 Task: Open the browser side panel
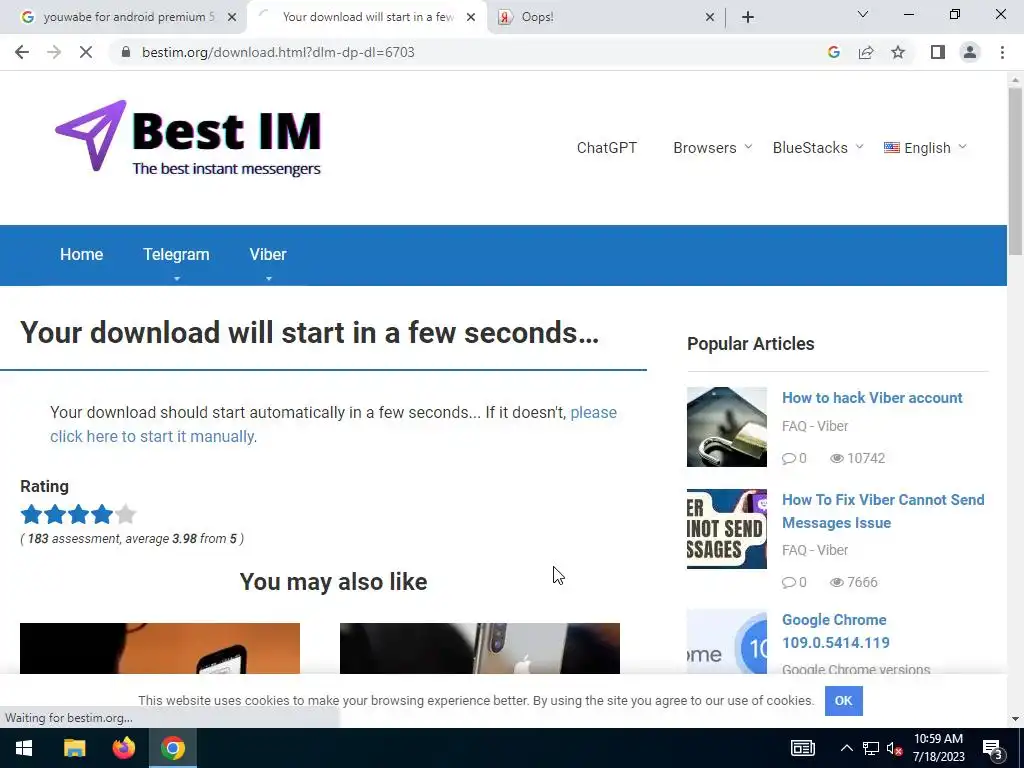(x=938, y=52)
